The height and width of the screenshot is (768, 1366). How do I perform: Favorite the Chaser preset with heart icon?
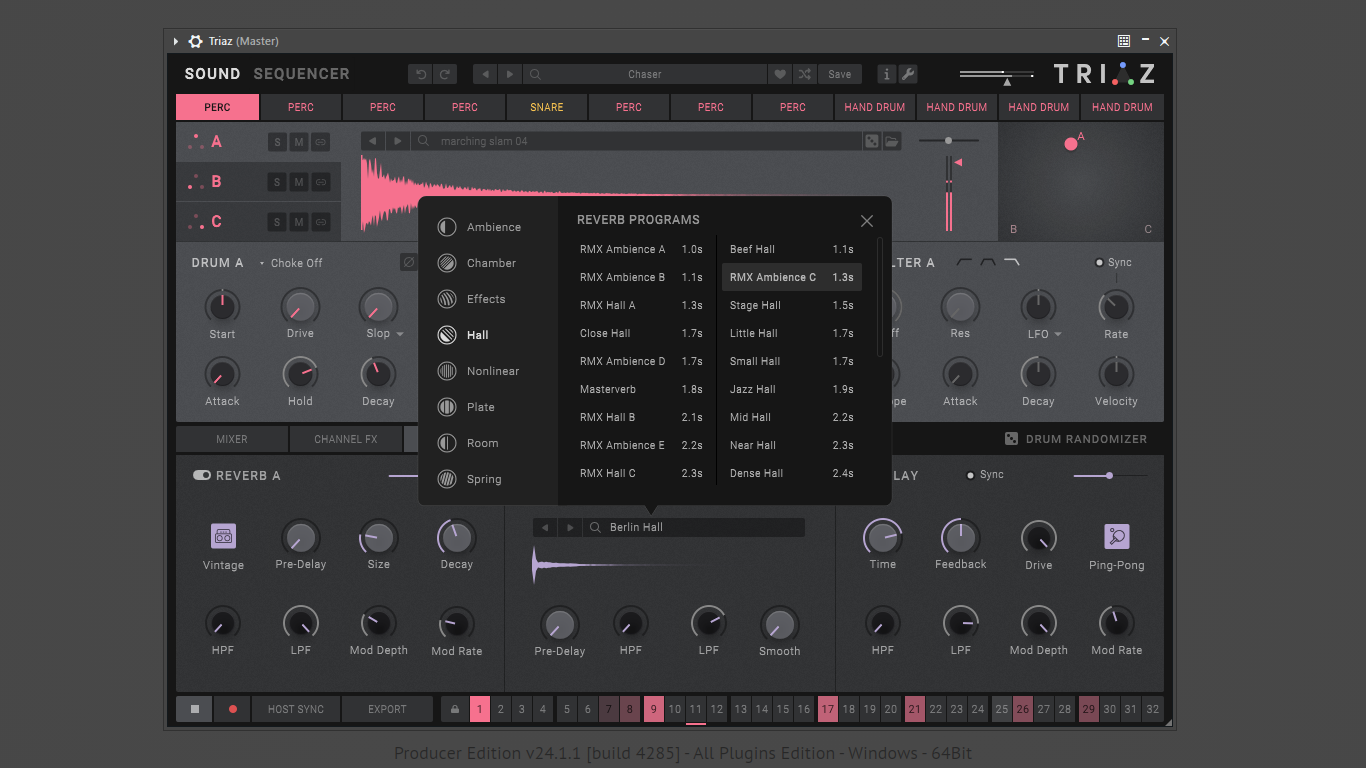coord(780,74)
